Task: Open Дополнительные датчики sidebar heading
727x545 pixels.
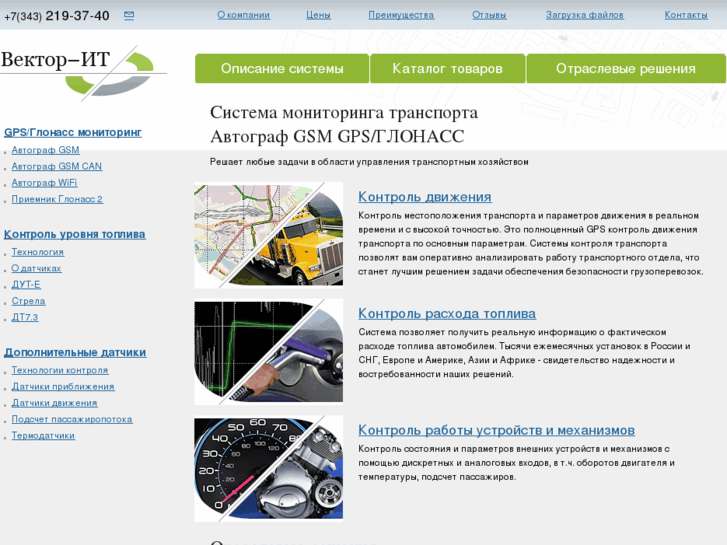Action: click(x=75, y=353)
